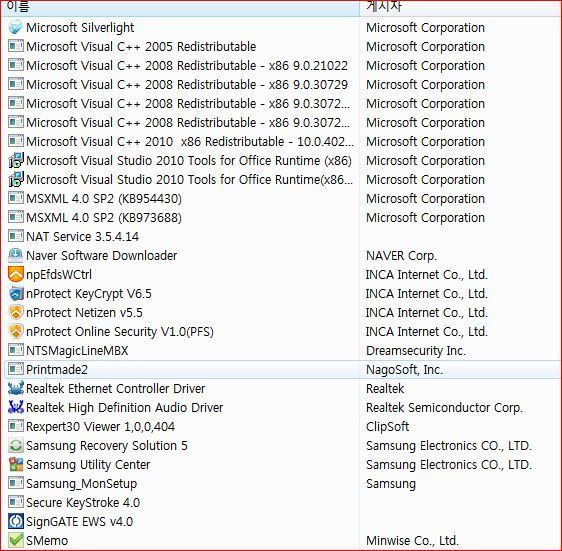Select SMemo program name
This screenshot has height=551, width=562.
click(x=47, y=541)
